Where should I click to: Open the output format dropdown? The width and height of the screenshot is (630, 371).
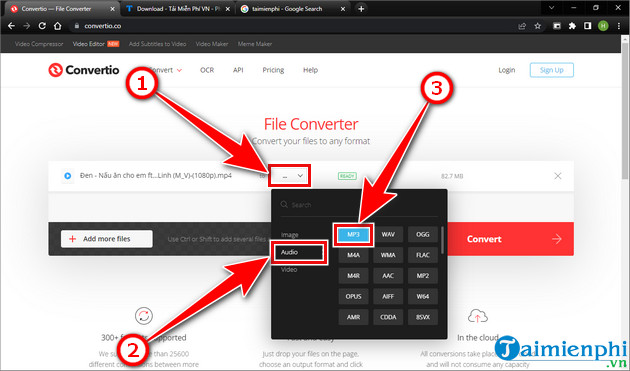coord(289,176)
